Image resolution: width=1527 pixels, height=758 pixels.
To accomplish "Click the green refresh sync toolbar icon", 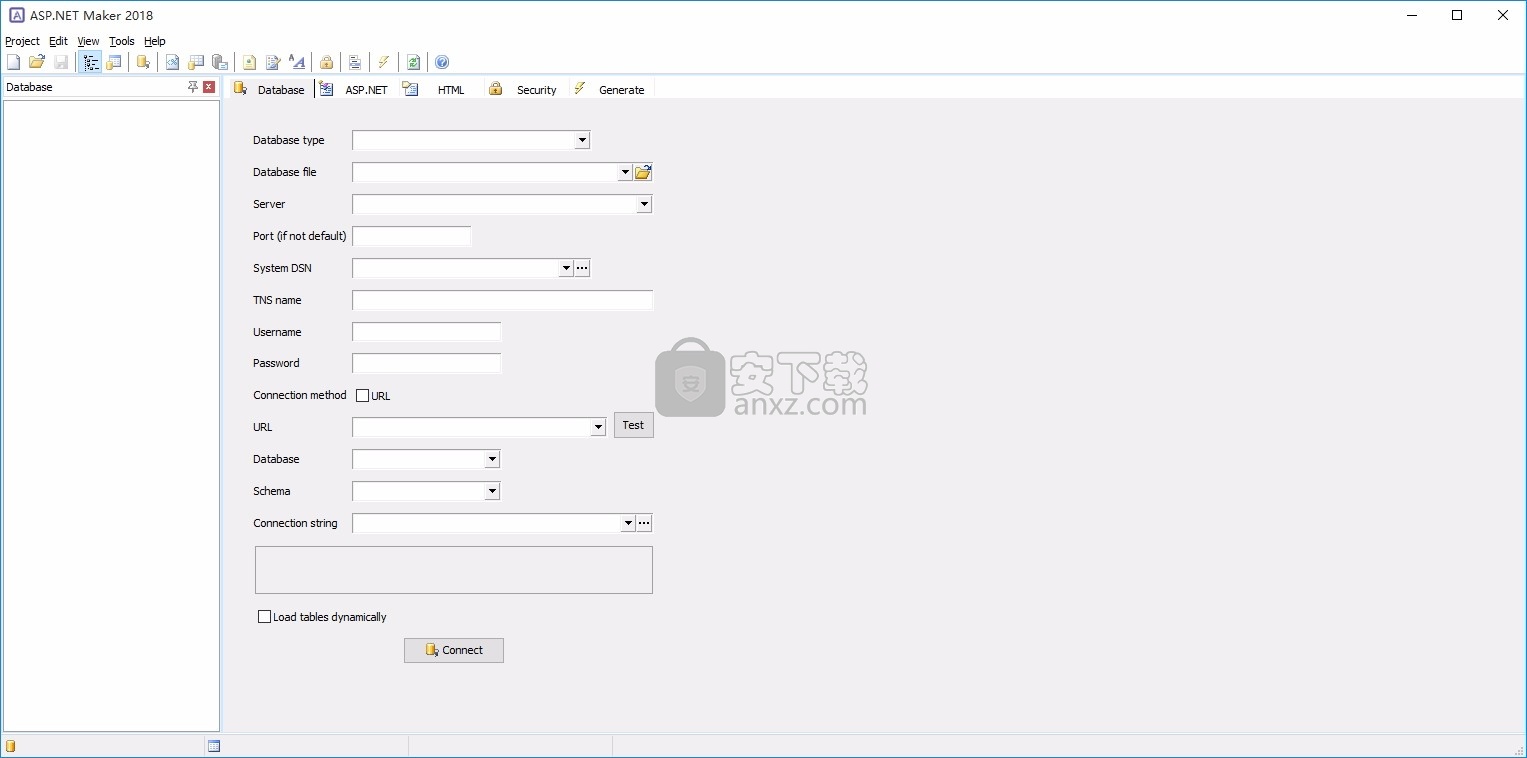I will click(413, 62).
